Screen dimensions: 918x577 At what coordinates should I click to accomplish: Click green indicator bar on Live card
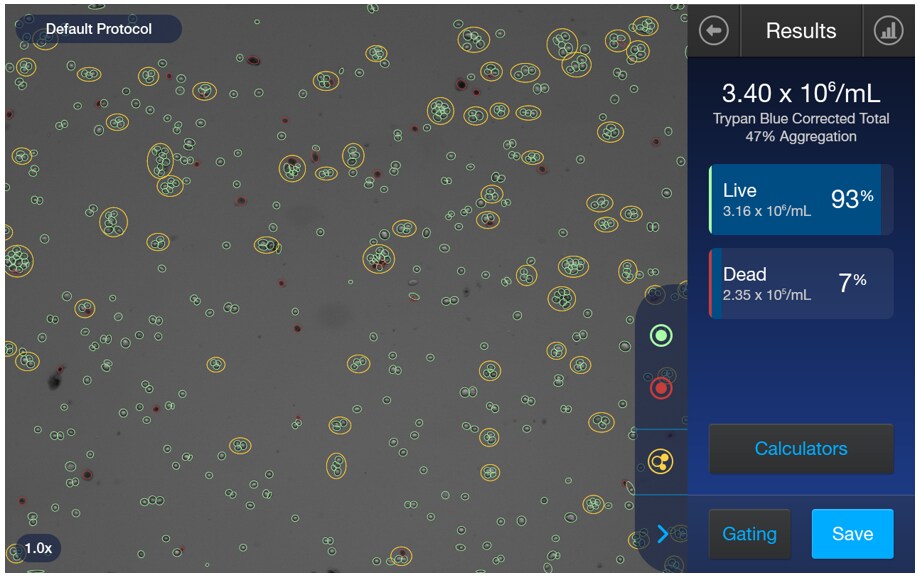click(x=710, y=200)
